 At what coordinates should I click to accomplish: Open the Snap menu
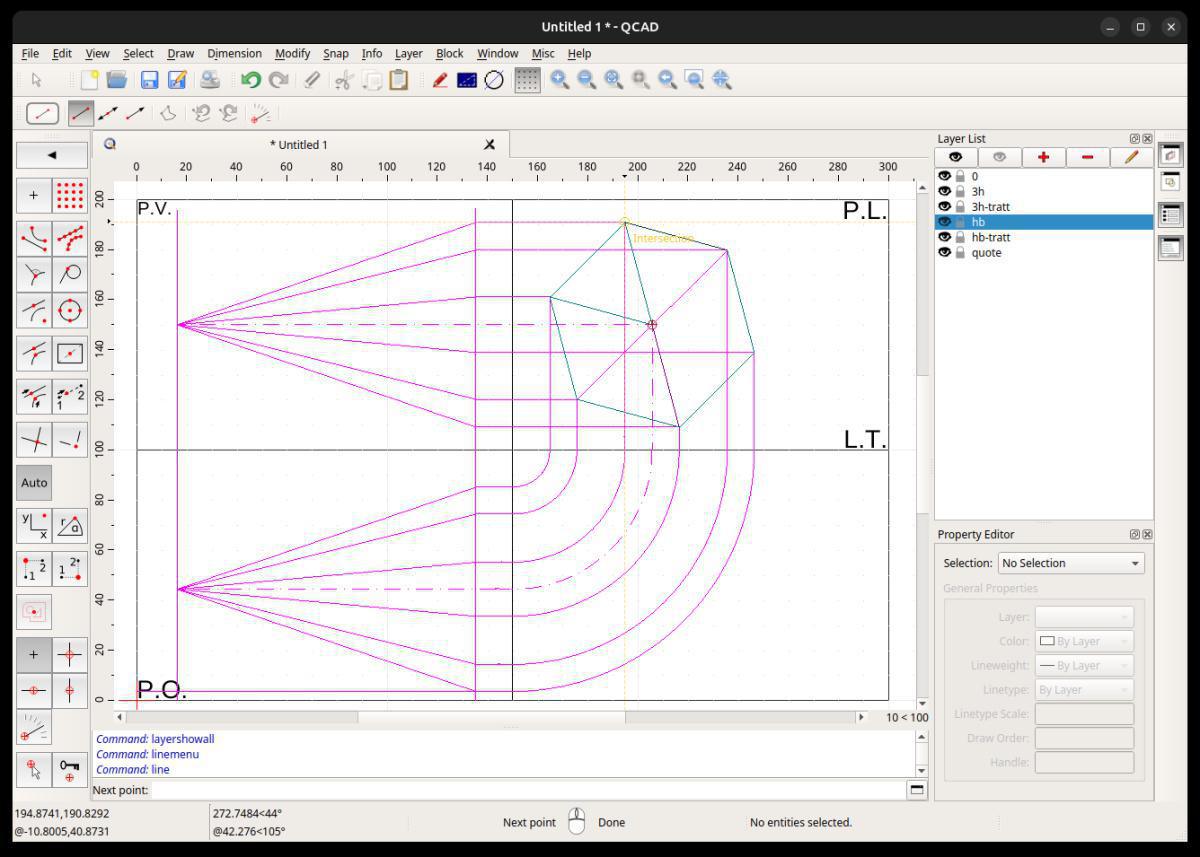click(x=335, y=53)
